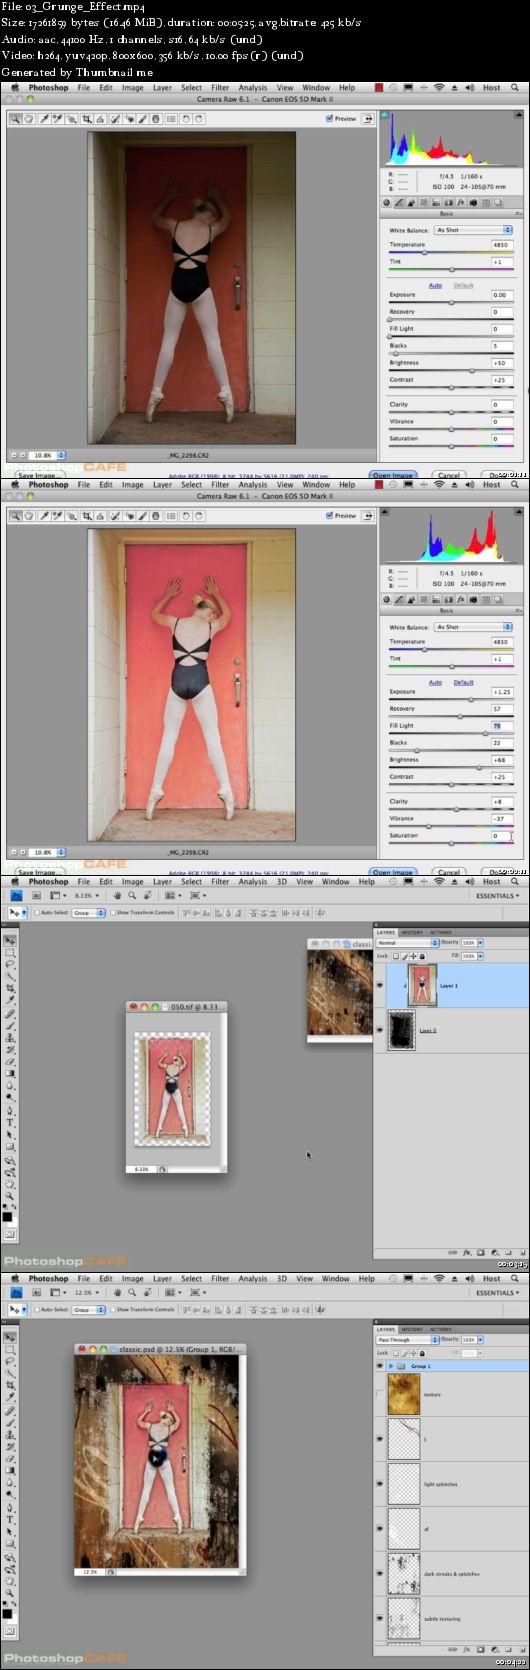Expand Group 1 with its disclosure triangle

(391, 1365)
